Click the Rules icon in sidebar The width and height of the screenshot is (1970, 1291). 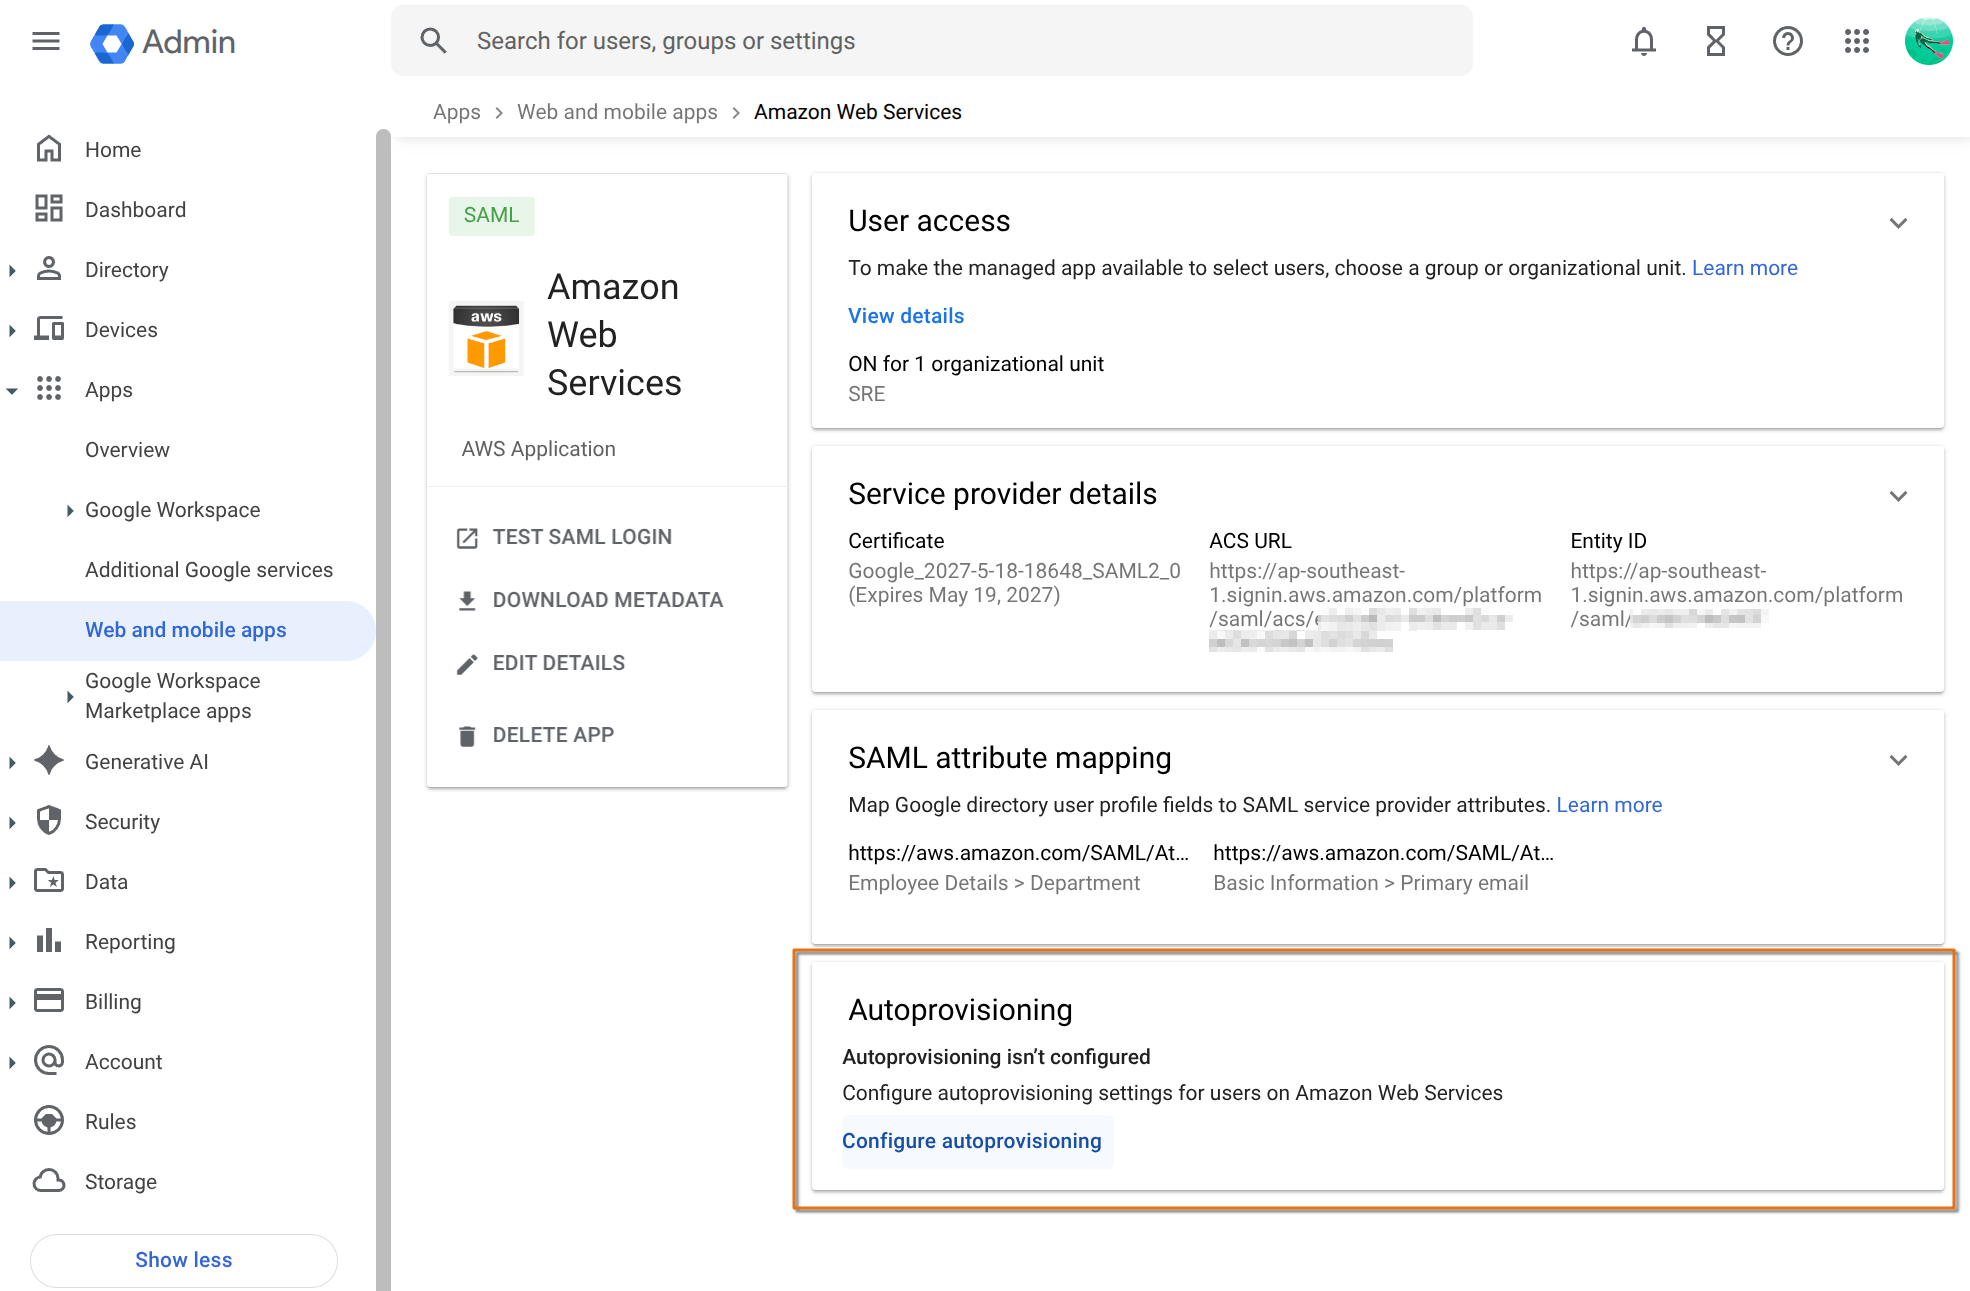click(x=49, y=1121)
